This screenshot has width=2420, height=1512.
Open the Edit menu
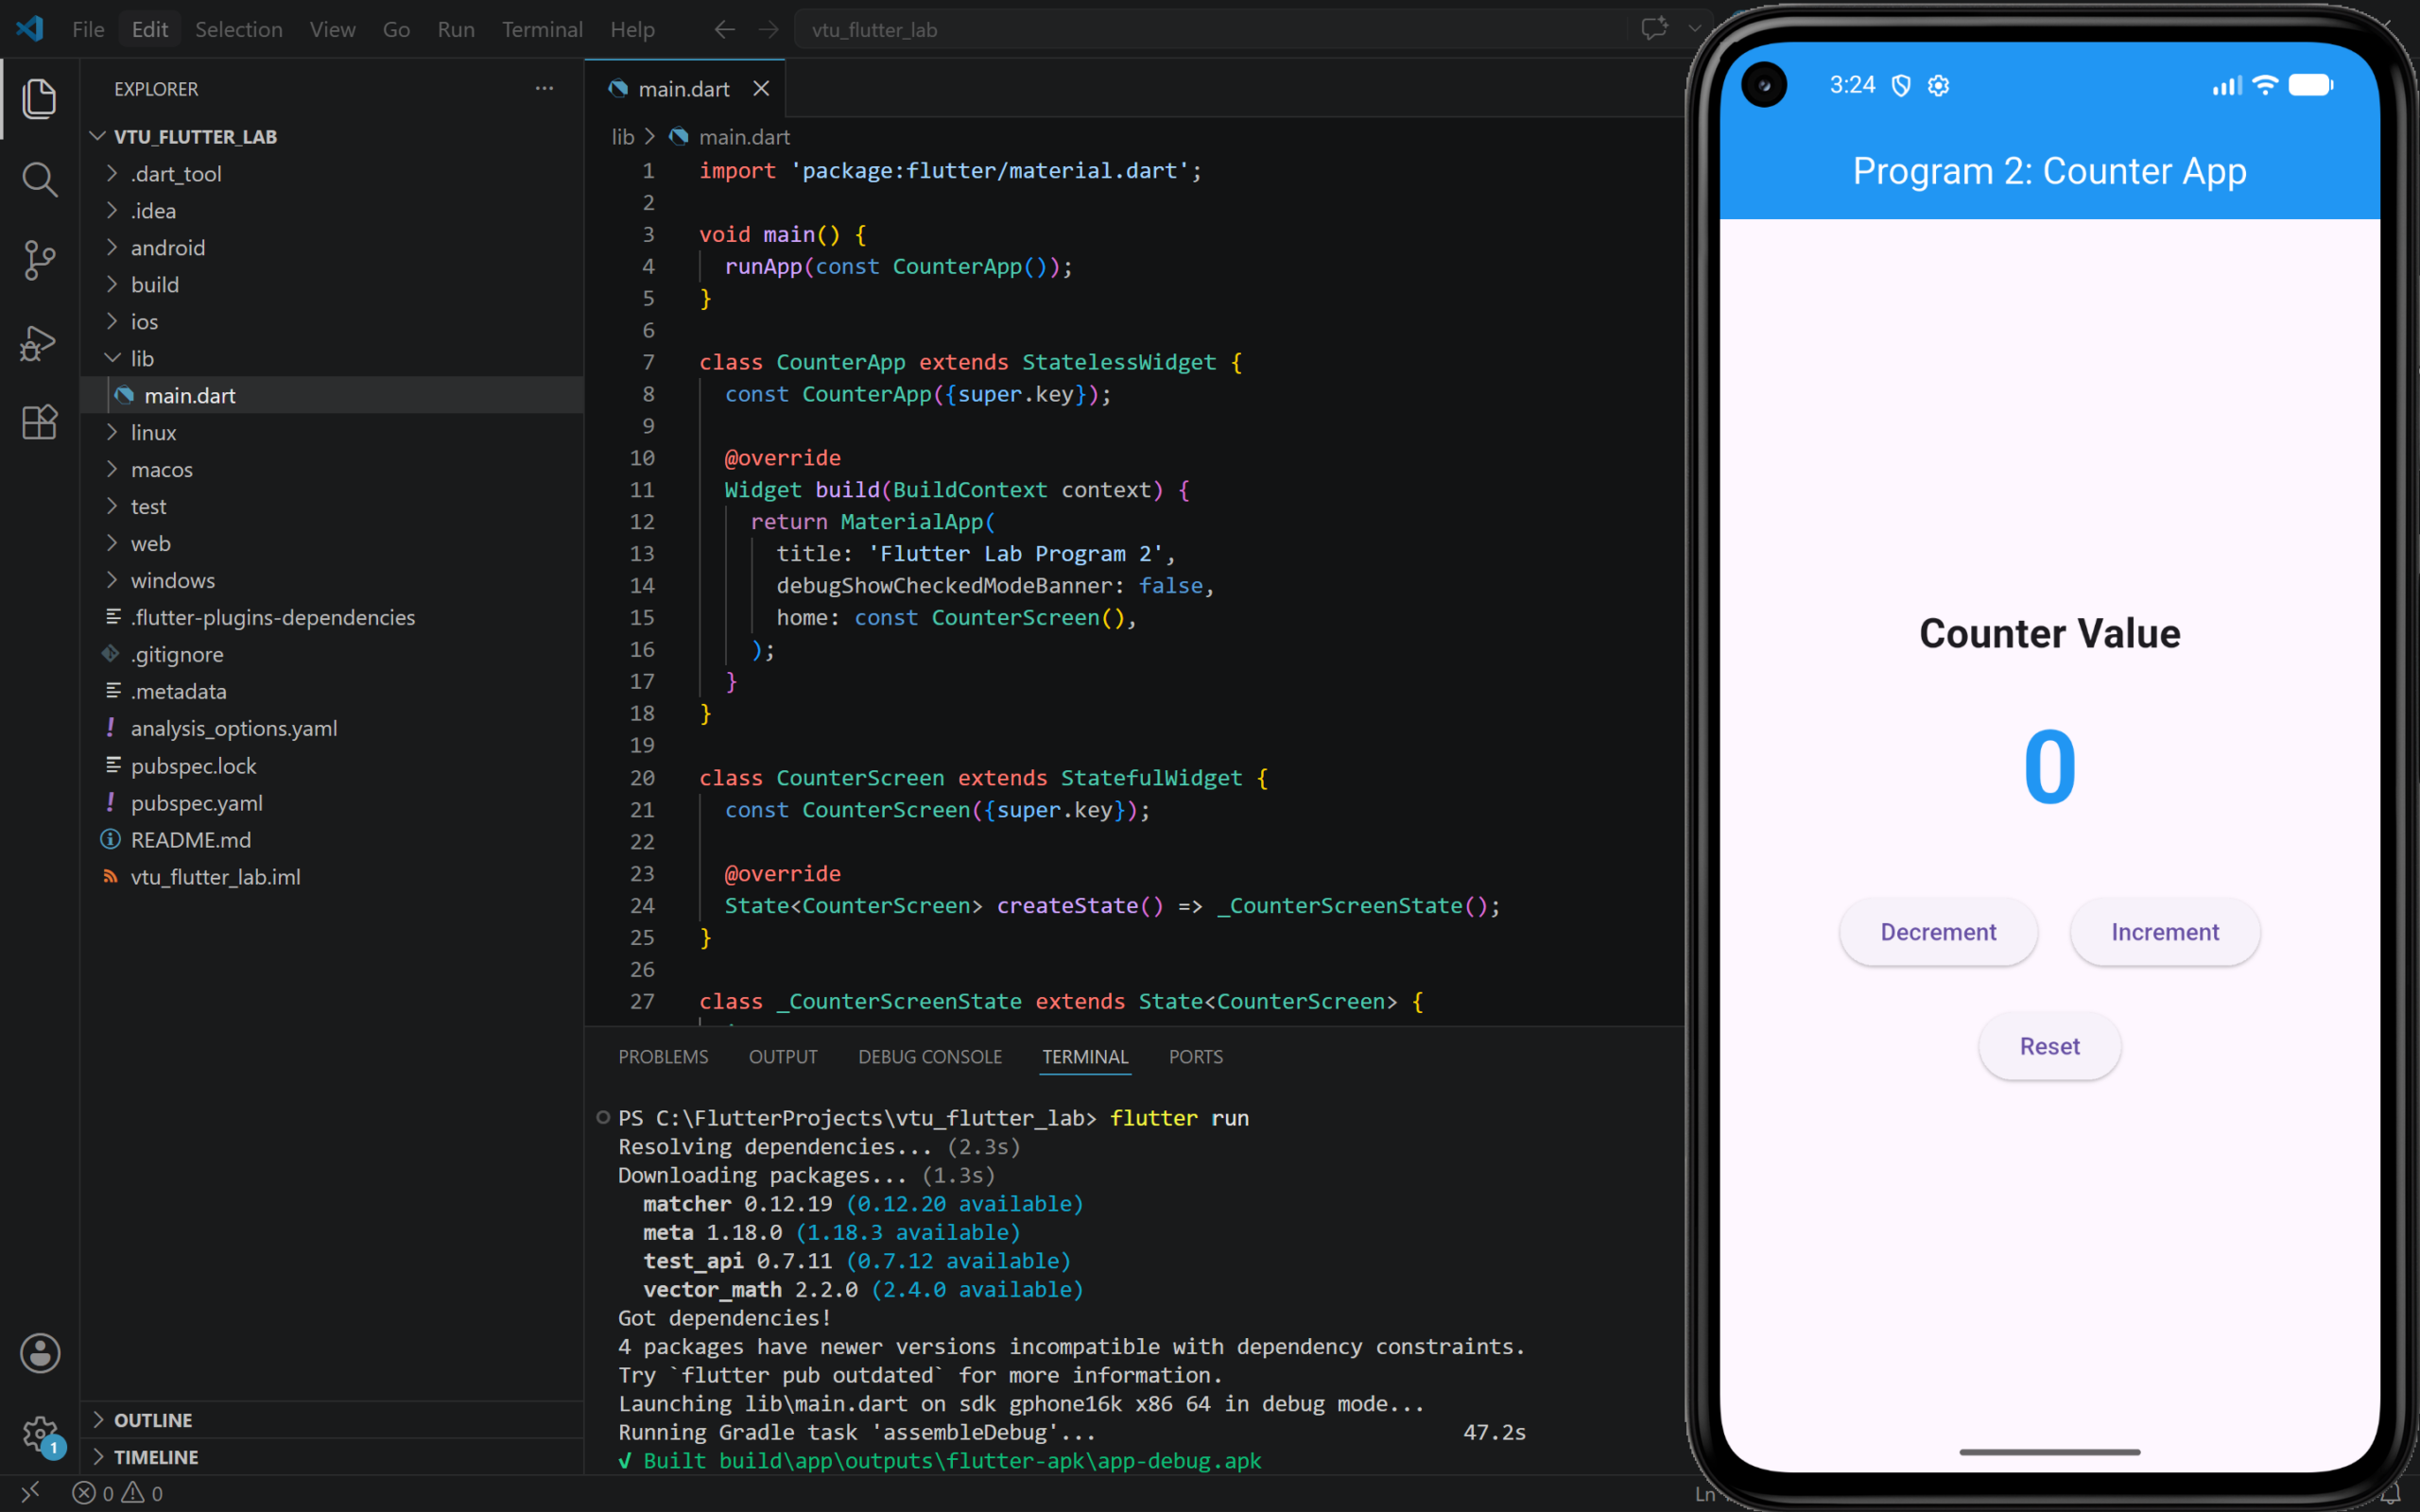150,29
